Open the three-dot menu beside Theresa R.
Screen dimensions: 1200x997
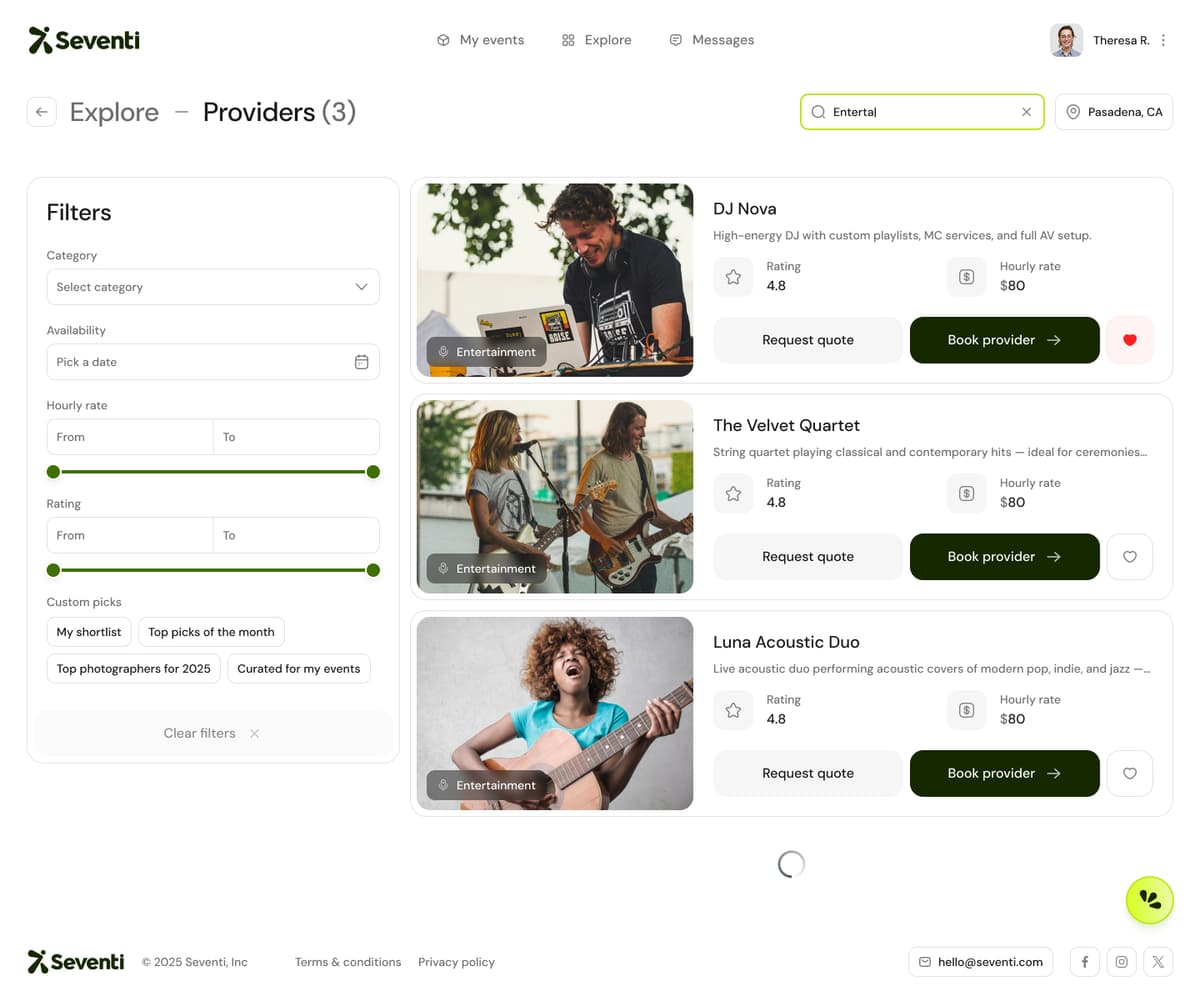tap(1163, 39)
